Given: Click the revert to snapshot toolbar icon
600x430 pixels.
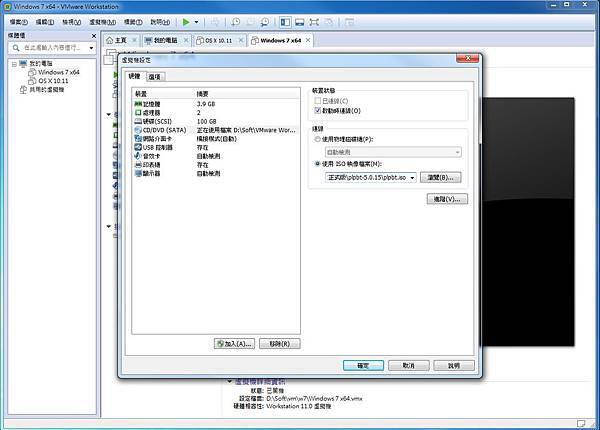Looking at the screenshot, I should pyautogui.click(x=250, y=22).
